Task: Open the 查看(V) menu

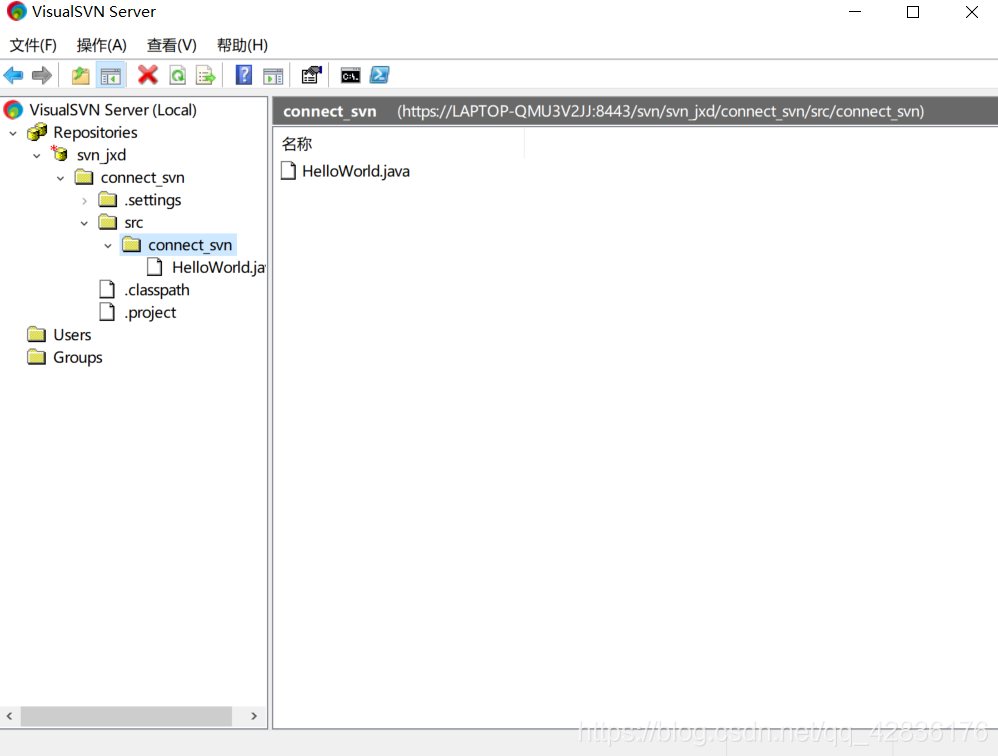Action: [171, 45]
